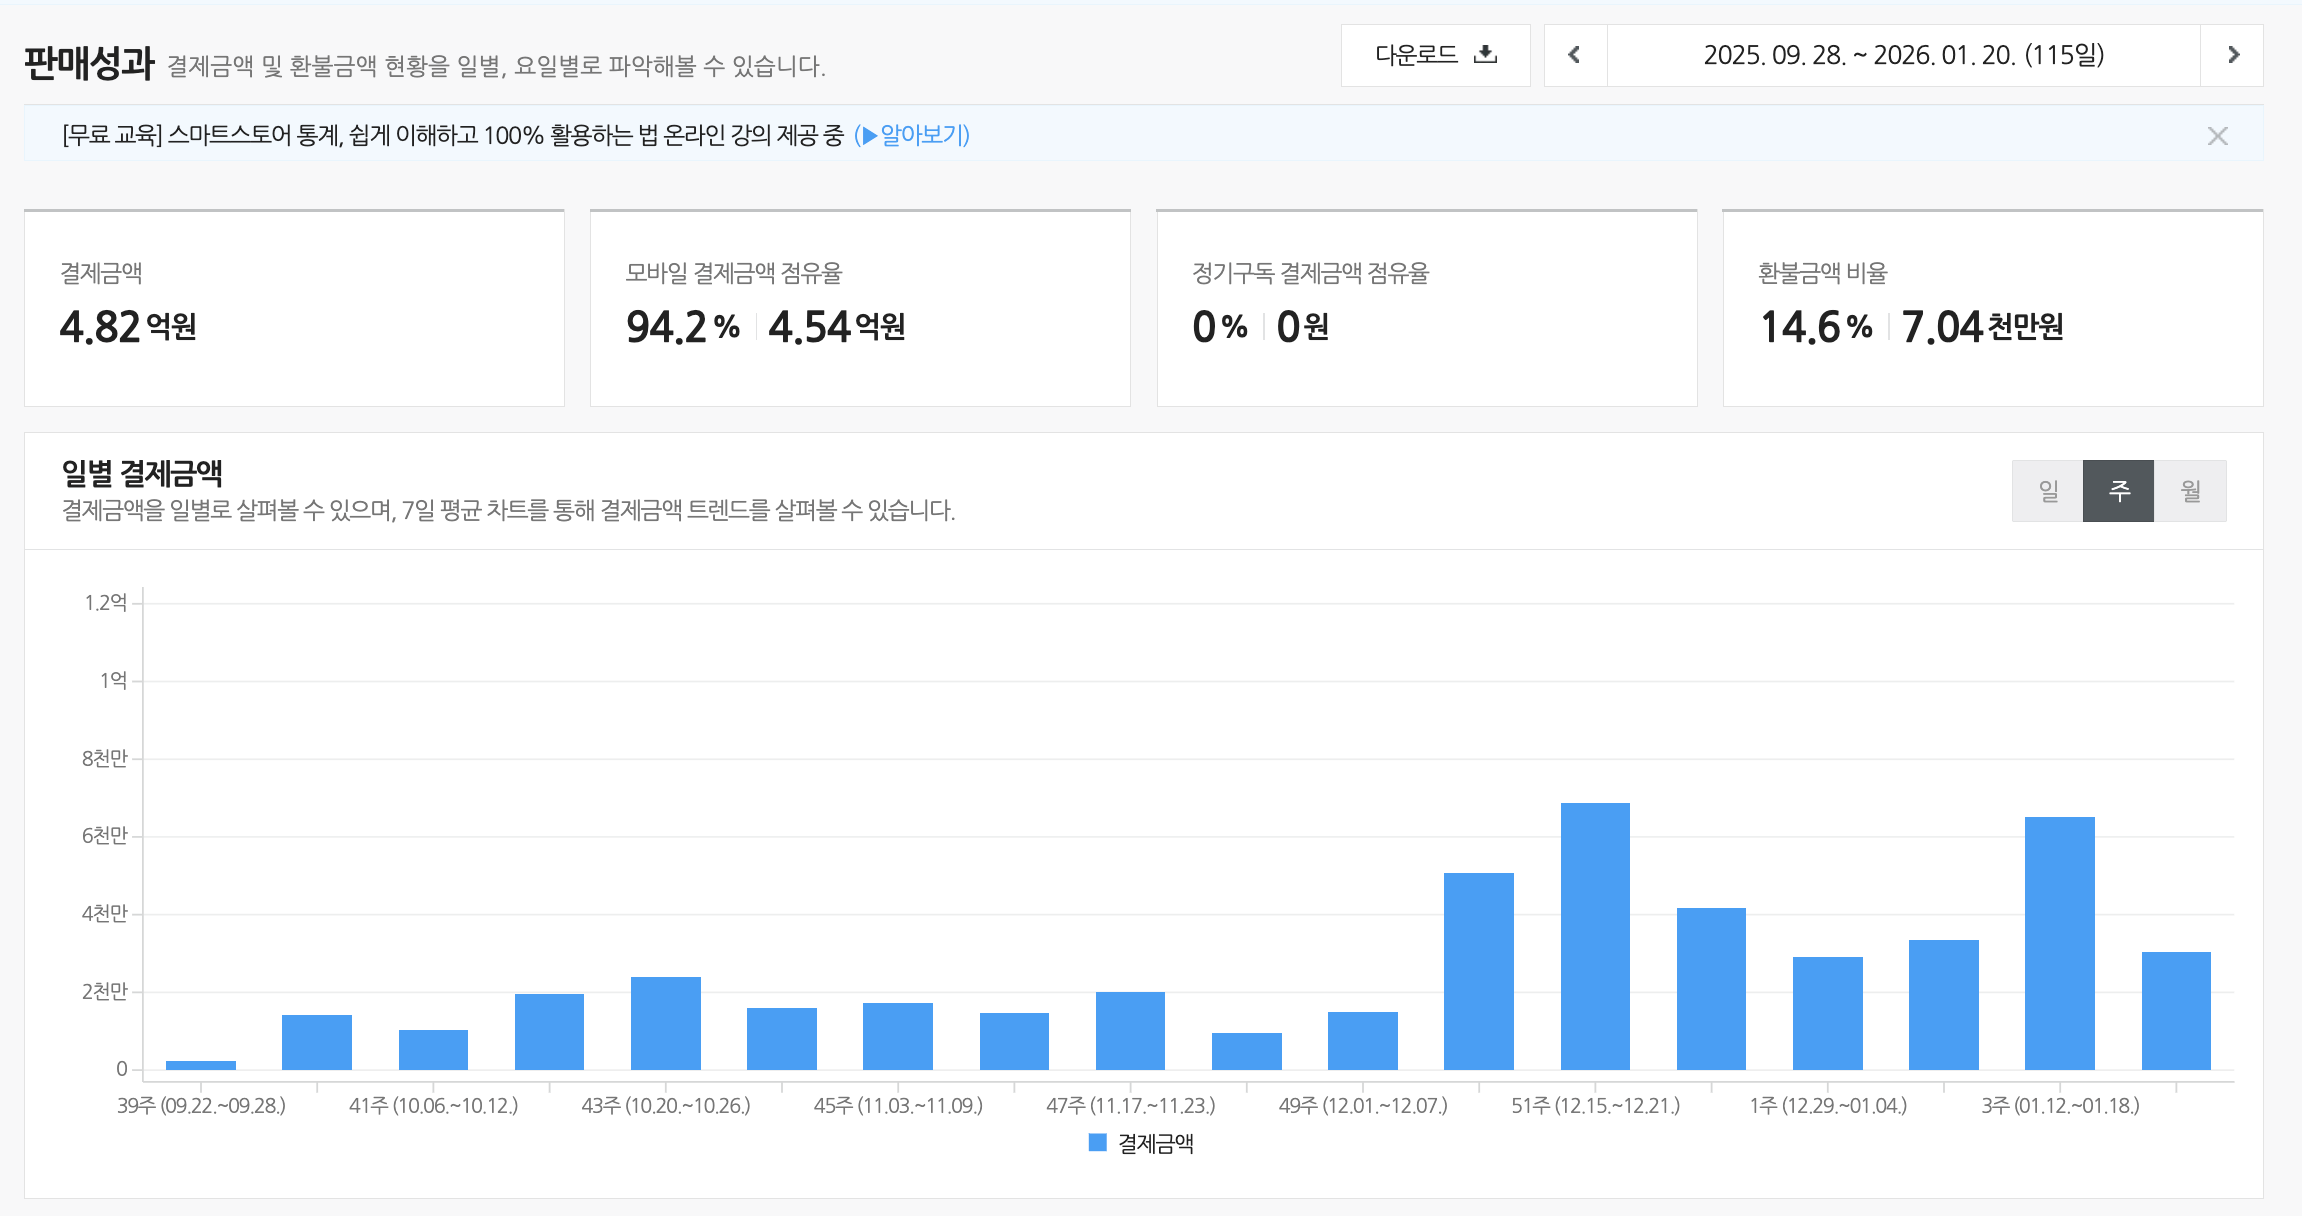Go to previous date range arrow
2302x1216 pixels.
pyautogui.click(x=1575, y=55)
